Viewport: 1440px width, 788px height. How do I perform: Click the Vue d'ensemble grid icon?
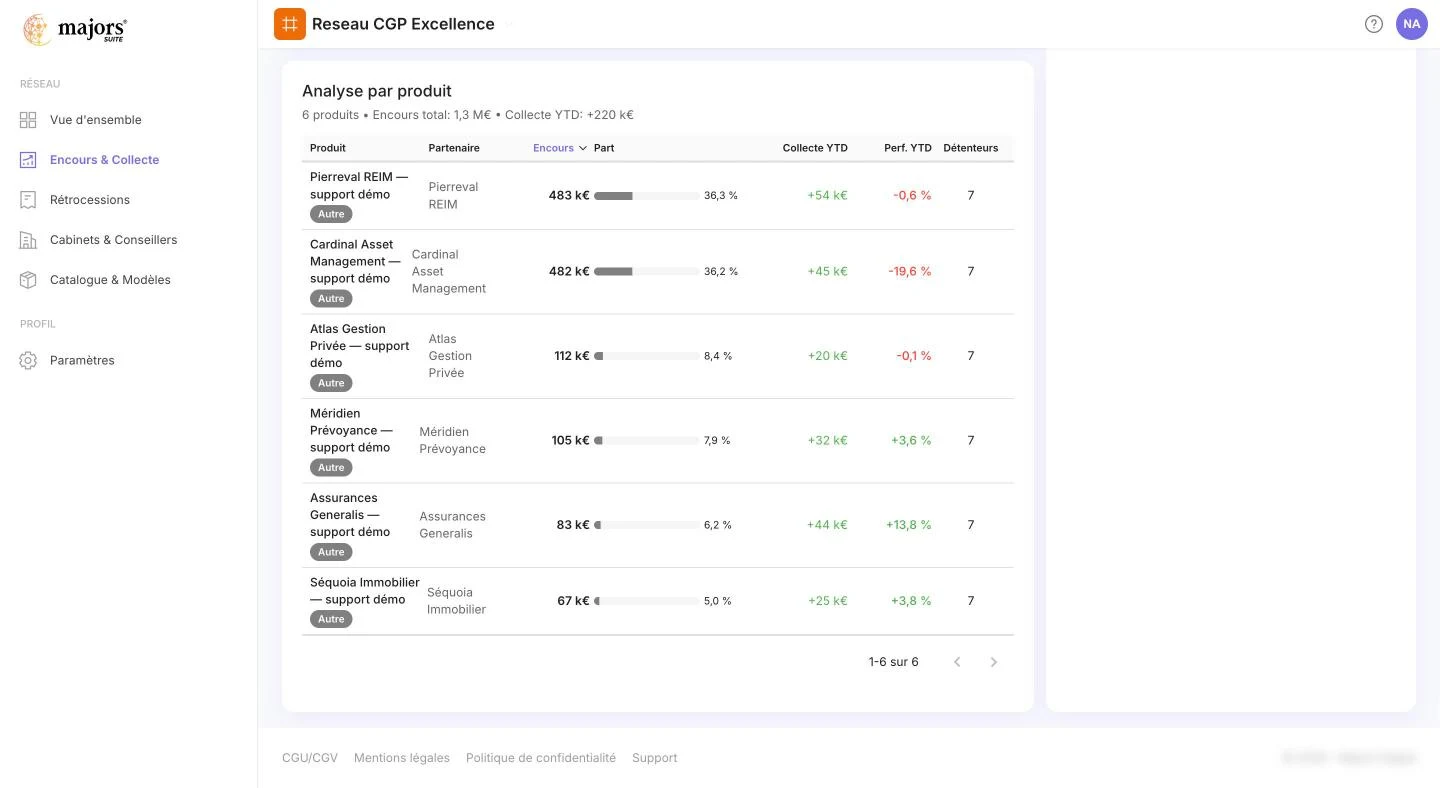point(28,120)
